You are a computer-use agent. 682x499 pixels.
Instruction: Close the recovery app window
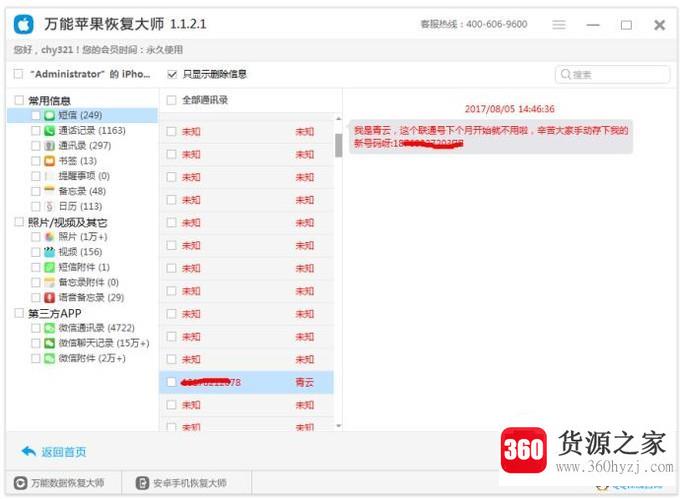pos(660,25)
